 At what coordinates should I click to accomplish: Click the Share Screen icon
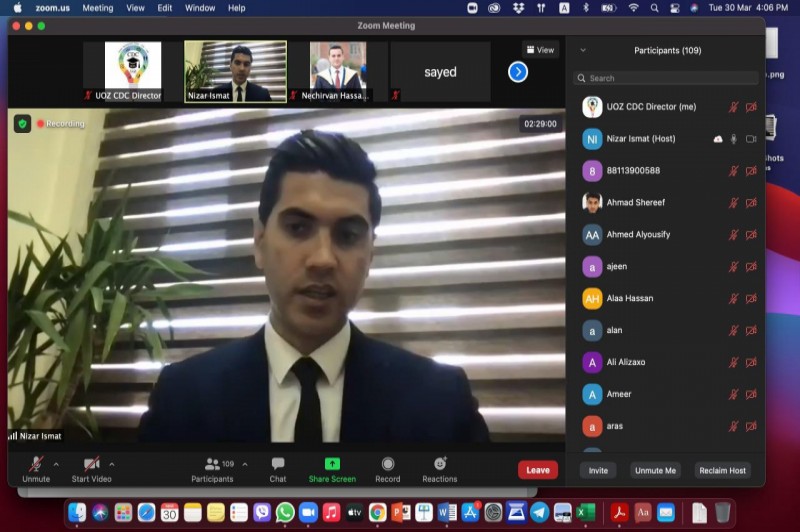[x=332, y=465]
